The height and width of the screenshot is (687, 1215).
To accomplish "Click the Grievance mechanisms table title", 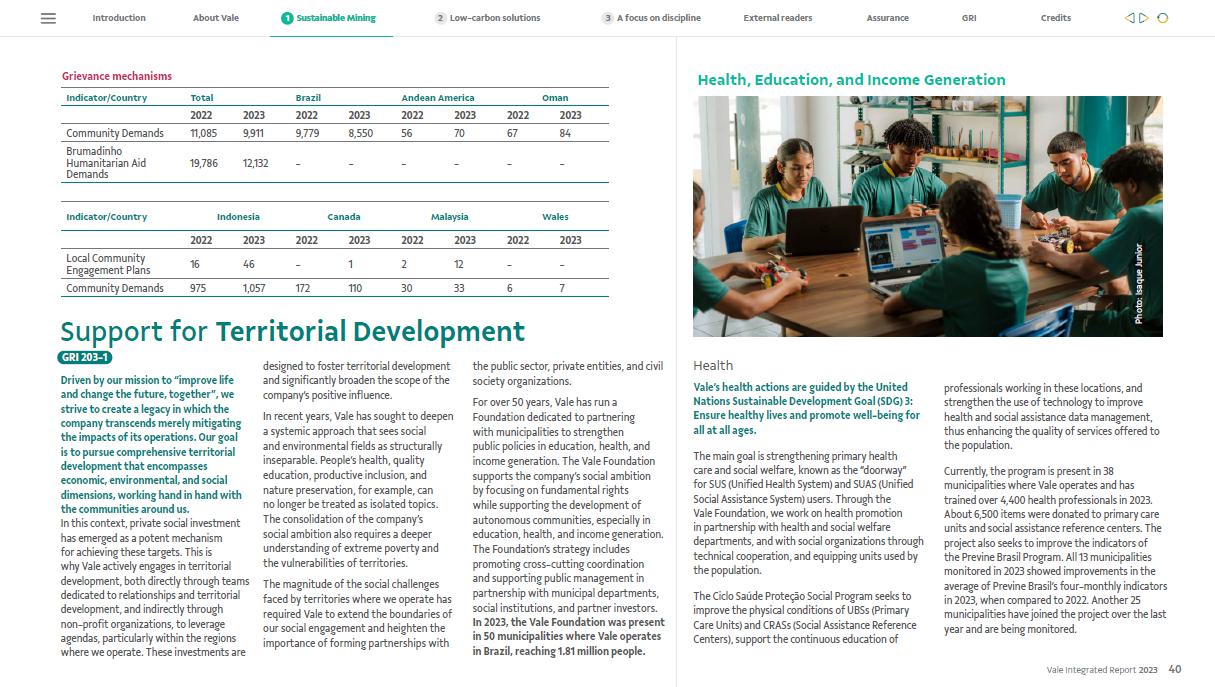I will tap(117, 76).
